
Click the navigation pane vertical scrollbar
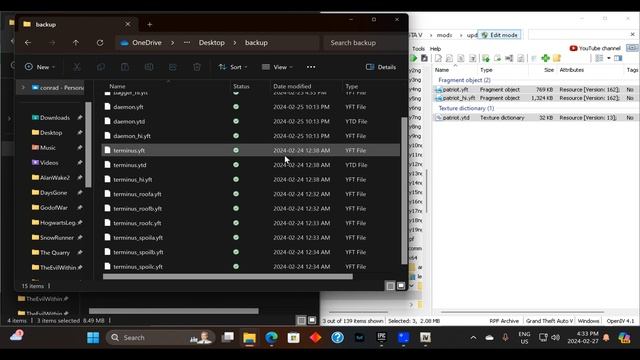tap(88, 145)
